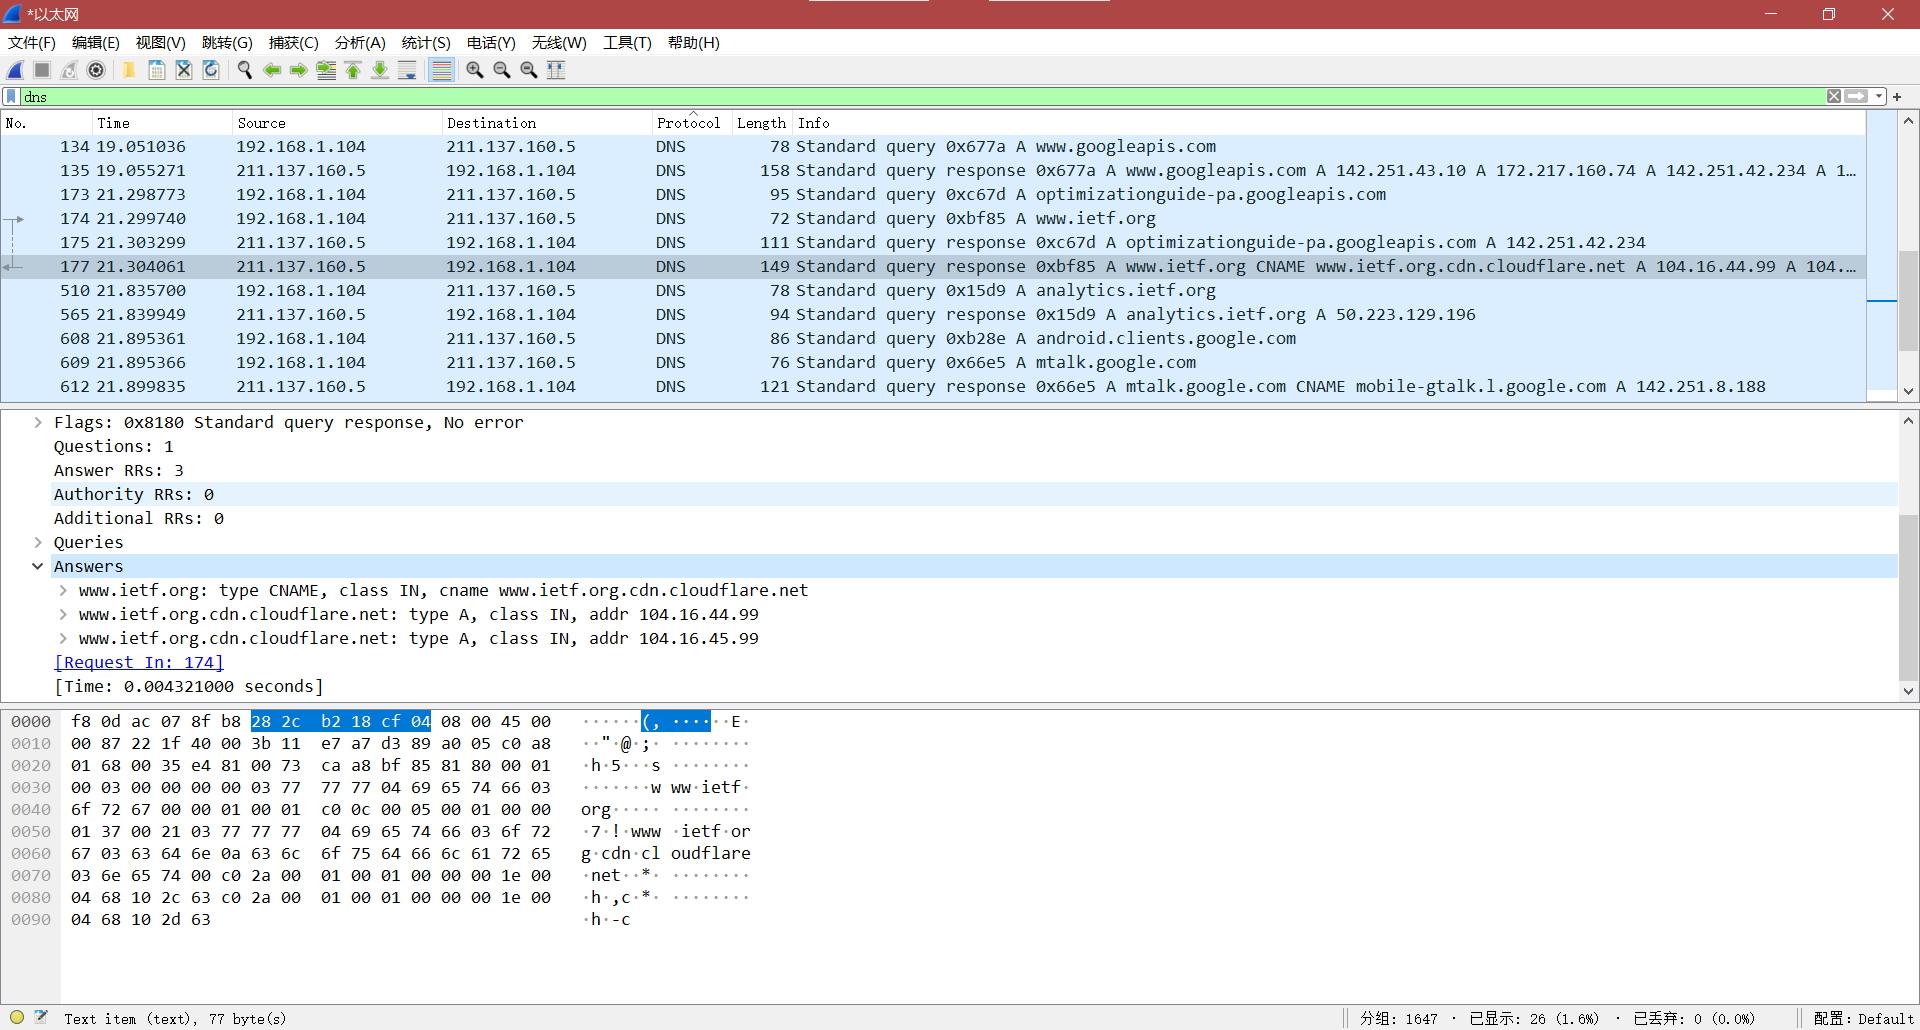Viewport: 1920px width, 1030px height.
Task: Select packet 174 query for www.ietf.org
Action: click(933, 218)
